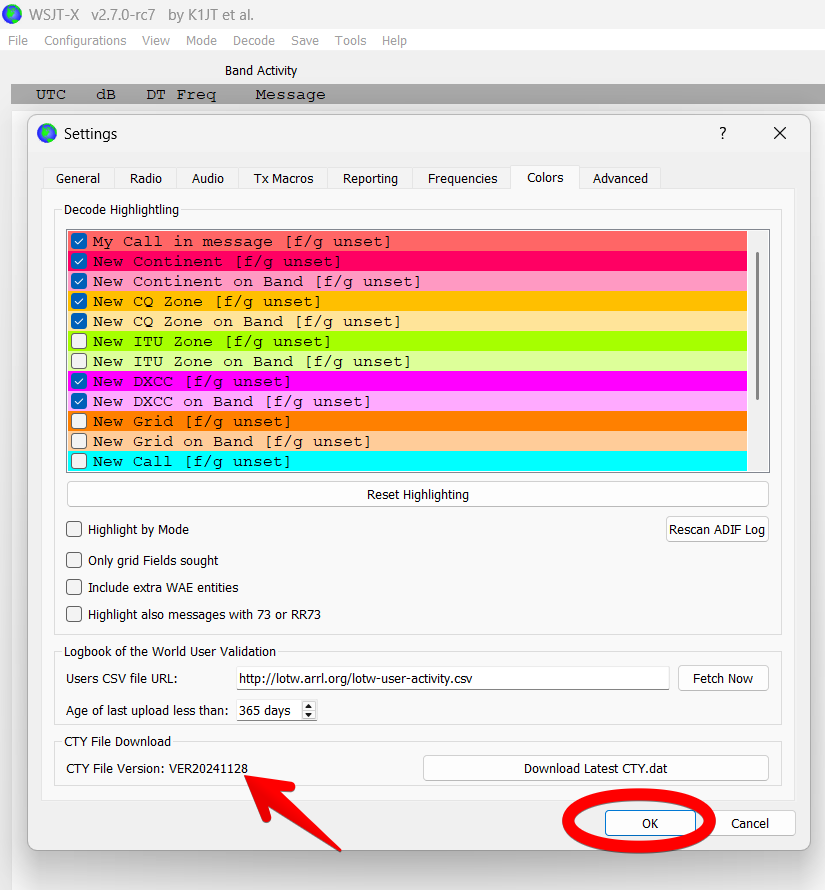Select the green New ITU Zone row
825x890 pixels.
coord(407,341)
